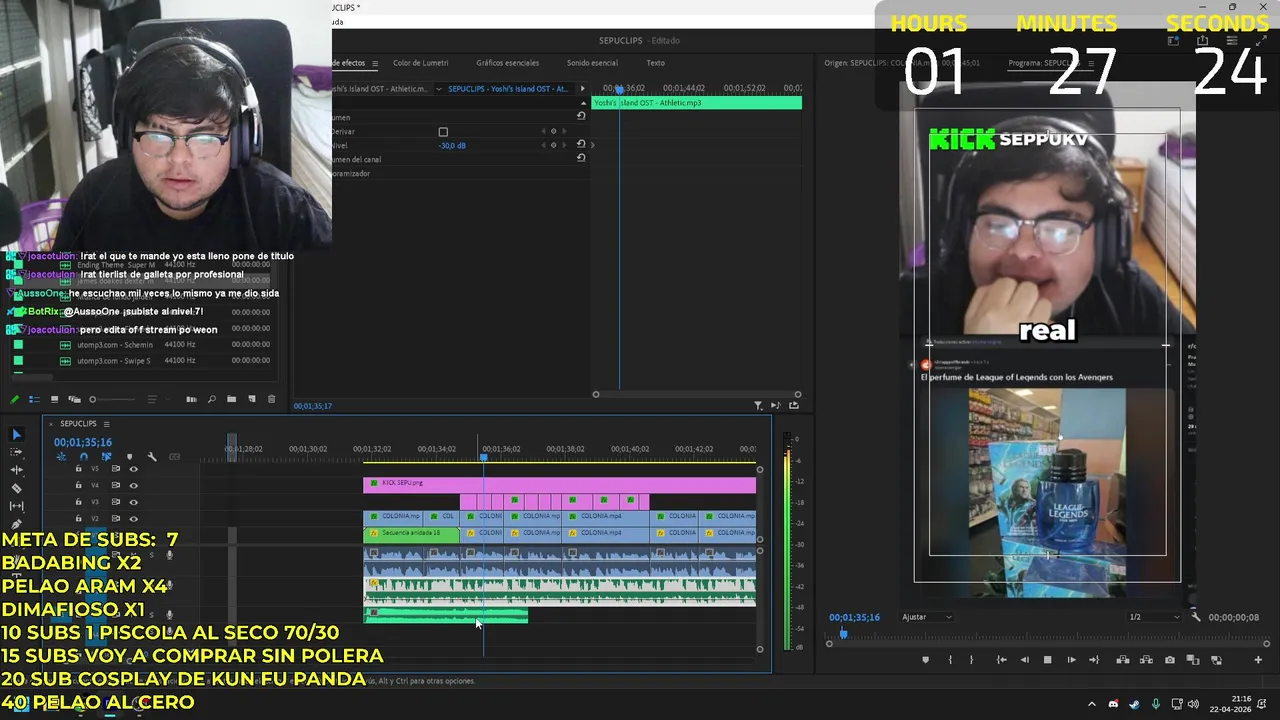
Task: Select the Ripple Edit tool
Action: (16, 470)
